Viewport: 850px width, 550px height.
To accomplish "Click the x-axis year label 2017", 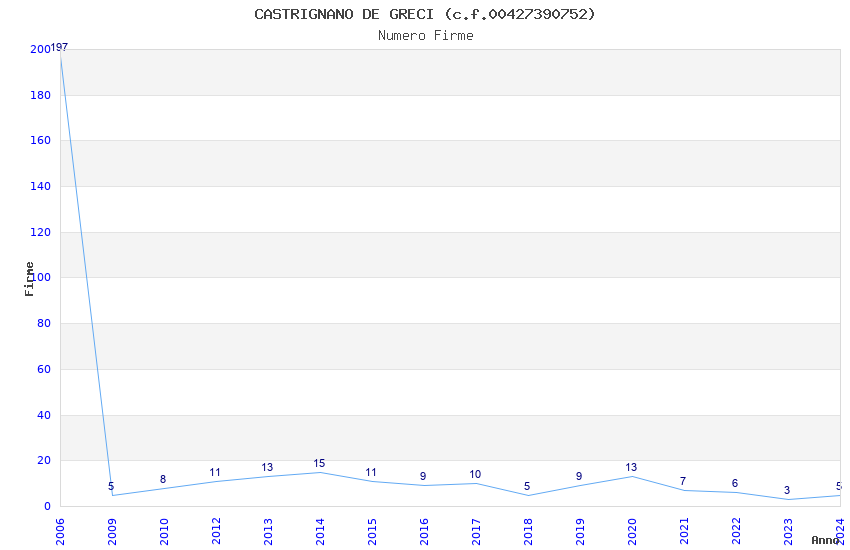I will (476, 531).
